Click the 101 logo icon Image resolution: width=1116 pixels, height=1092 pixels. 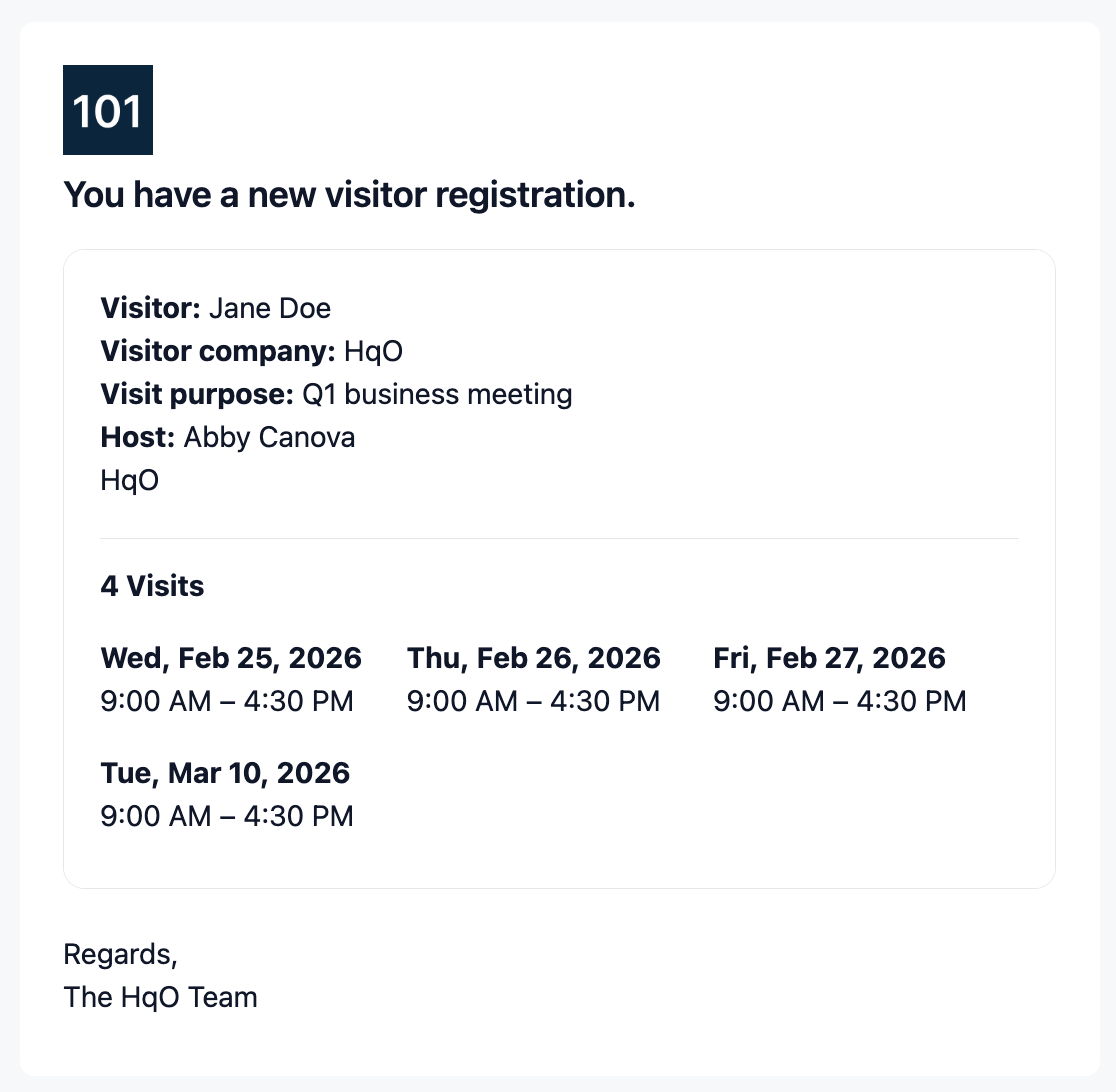tap(108, 110)
